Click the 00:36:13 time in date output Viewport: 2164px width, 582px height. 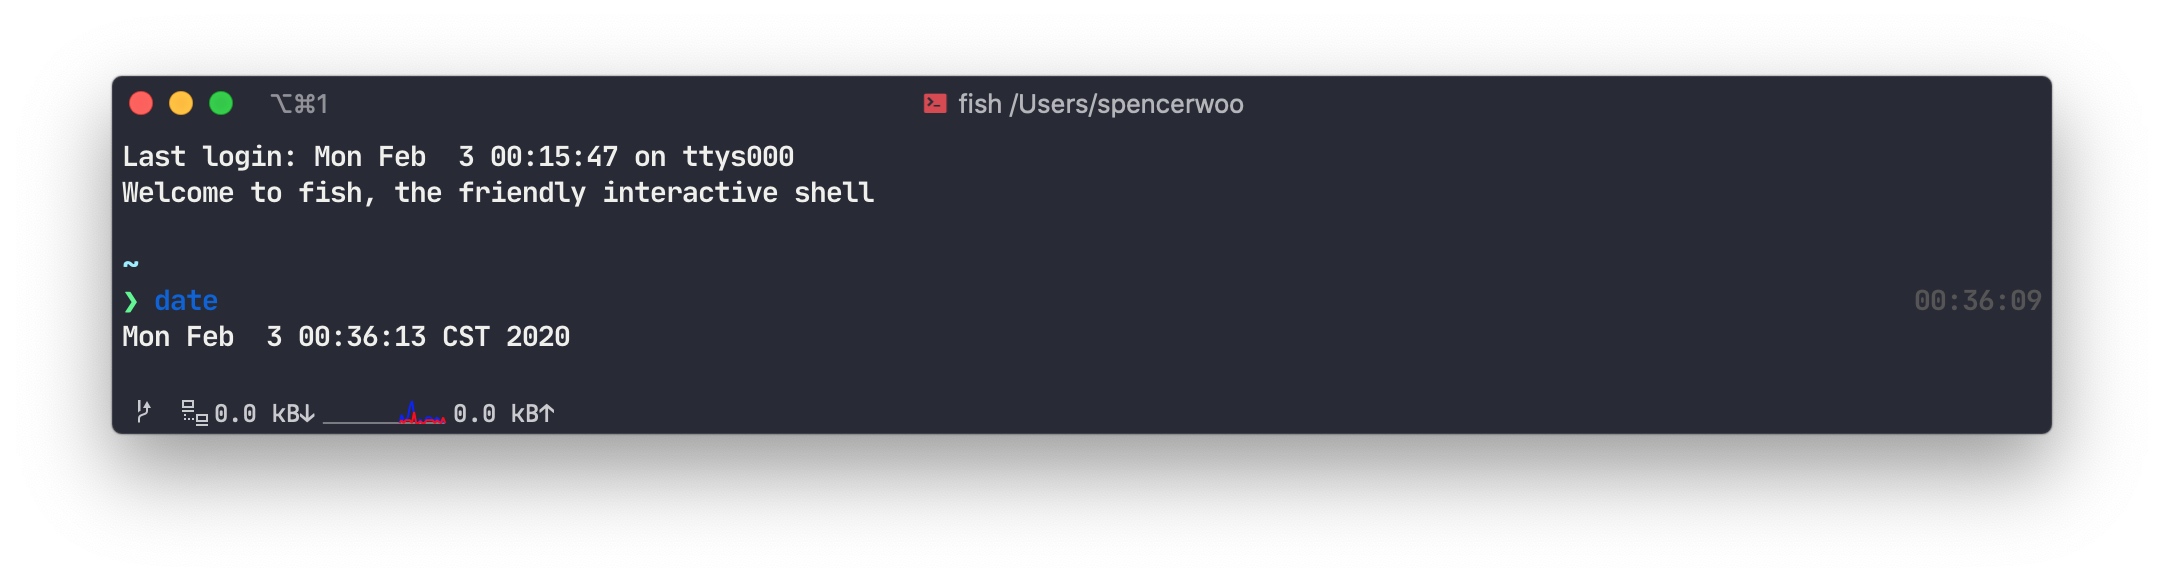(x=362, y=337)
